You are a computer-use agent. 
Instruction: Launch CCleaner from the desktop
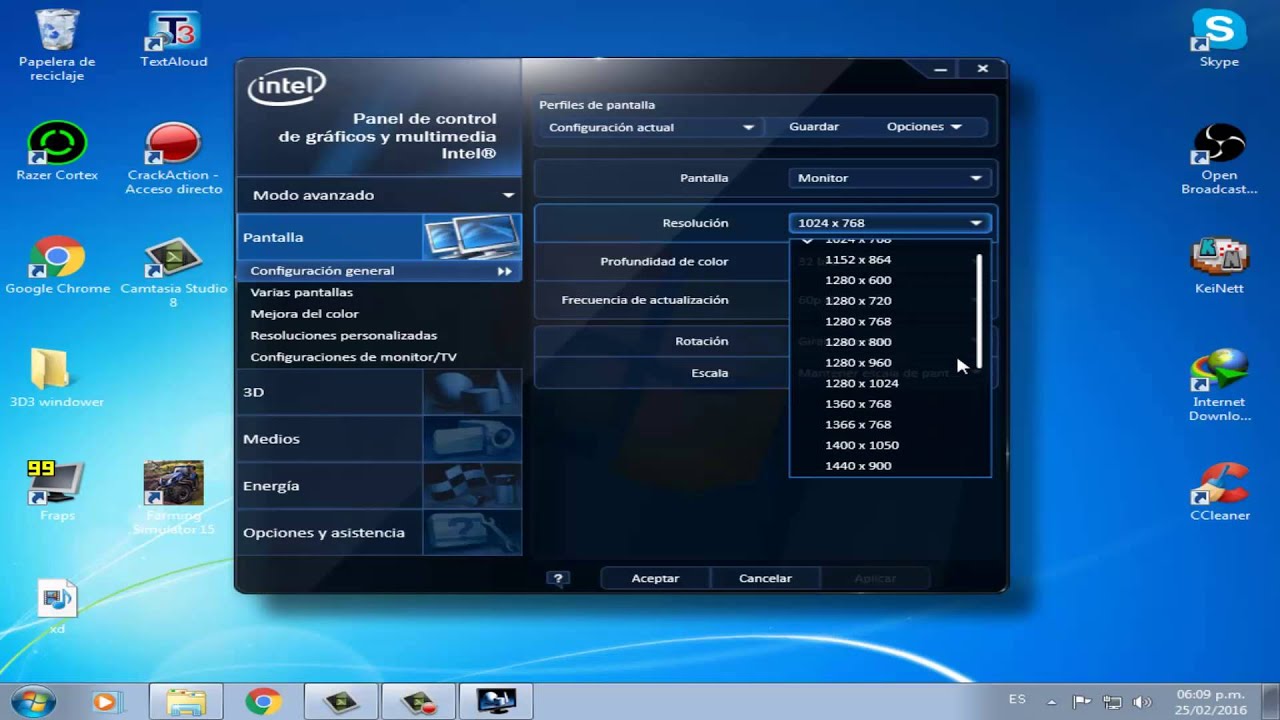click(x=1219, y=490)
